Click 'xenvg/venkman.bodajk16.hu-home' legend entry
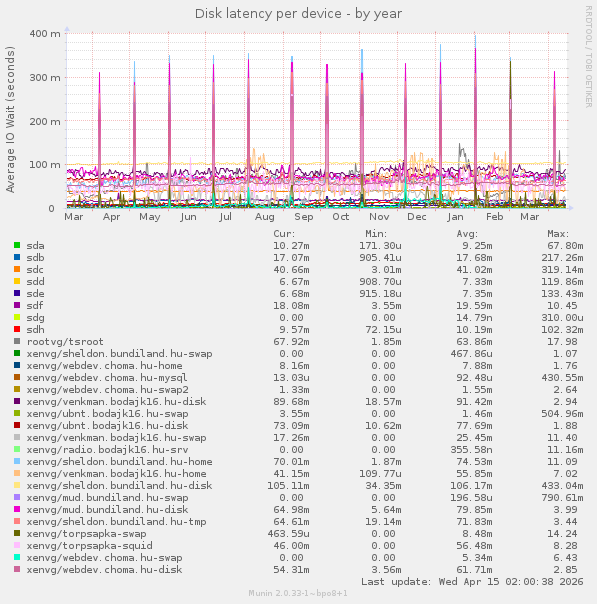The width and height of the screenshot is (597, 604). [116, 474]
